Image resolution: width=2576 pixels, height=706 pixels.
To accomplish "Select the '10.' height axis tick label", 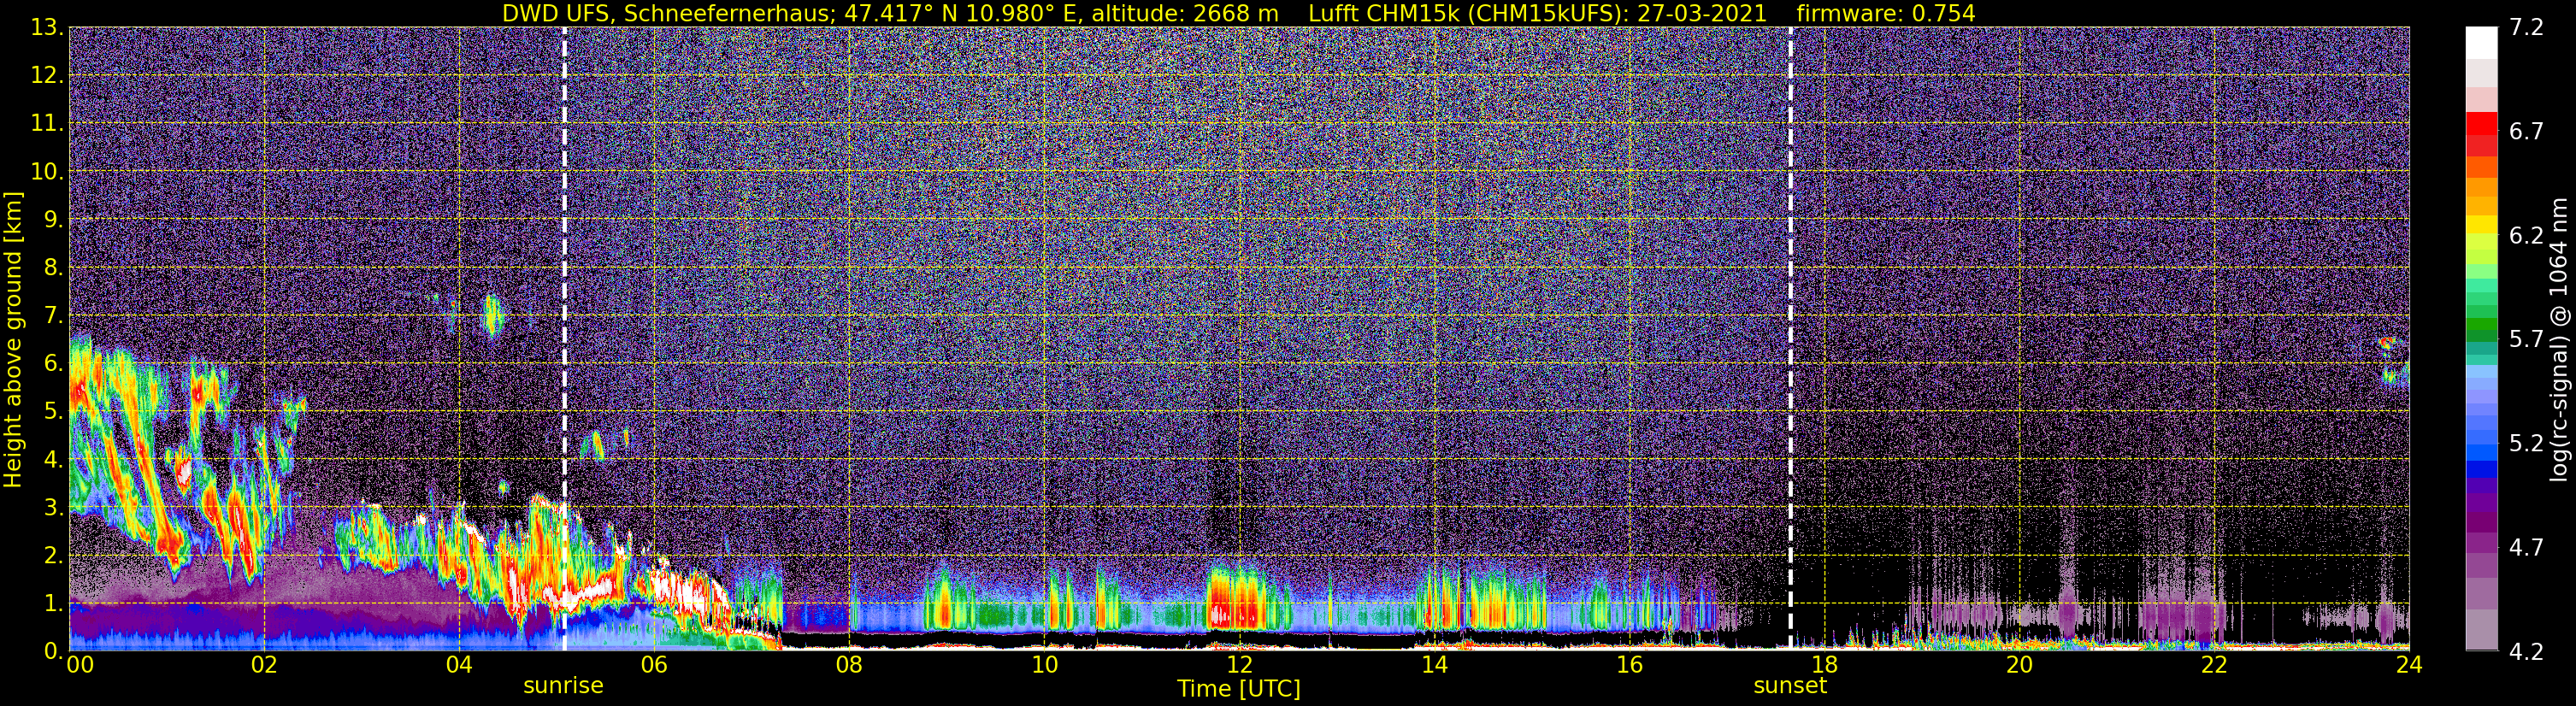I will 48,172.
